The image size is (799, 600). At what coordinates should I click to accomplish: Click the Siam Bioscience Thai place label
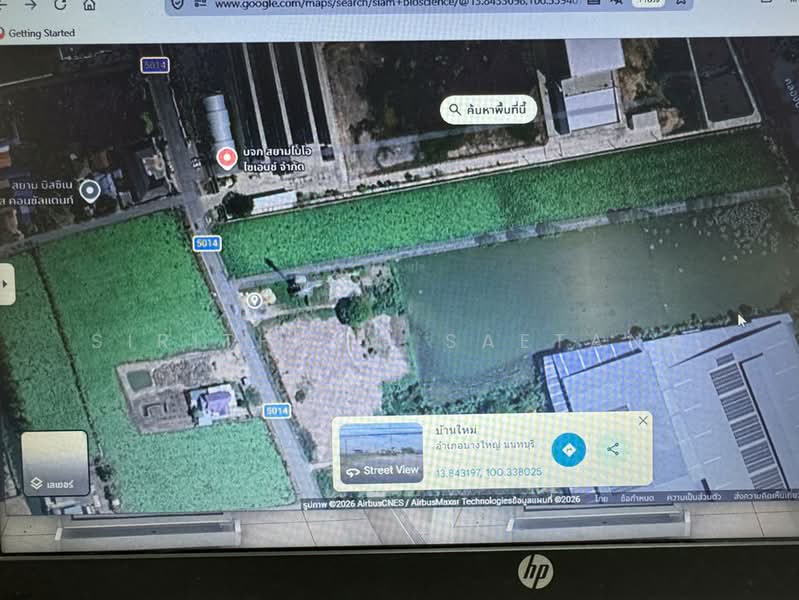[277, 159]
